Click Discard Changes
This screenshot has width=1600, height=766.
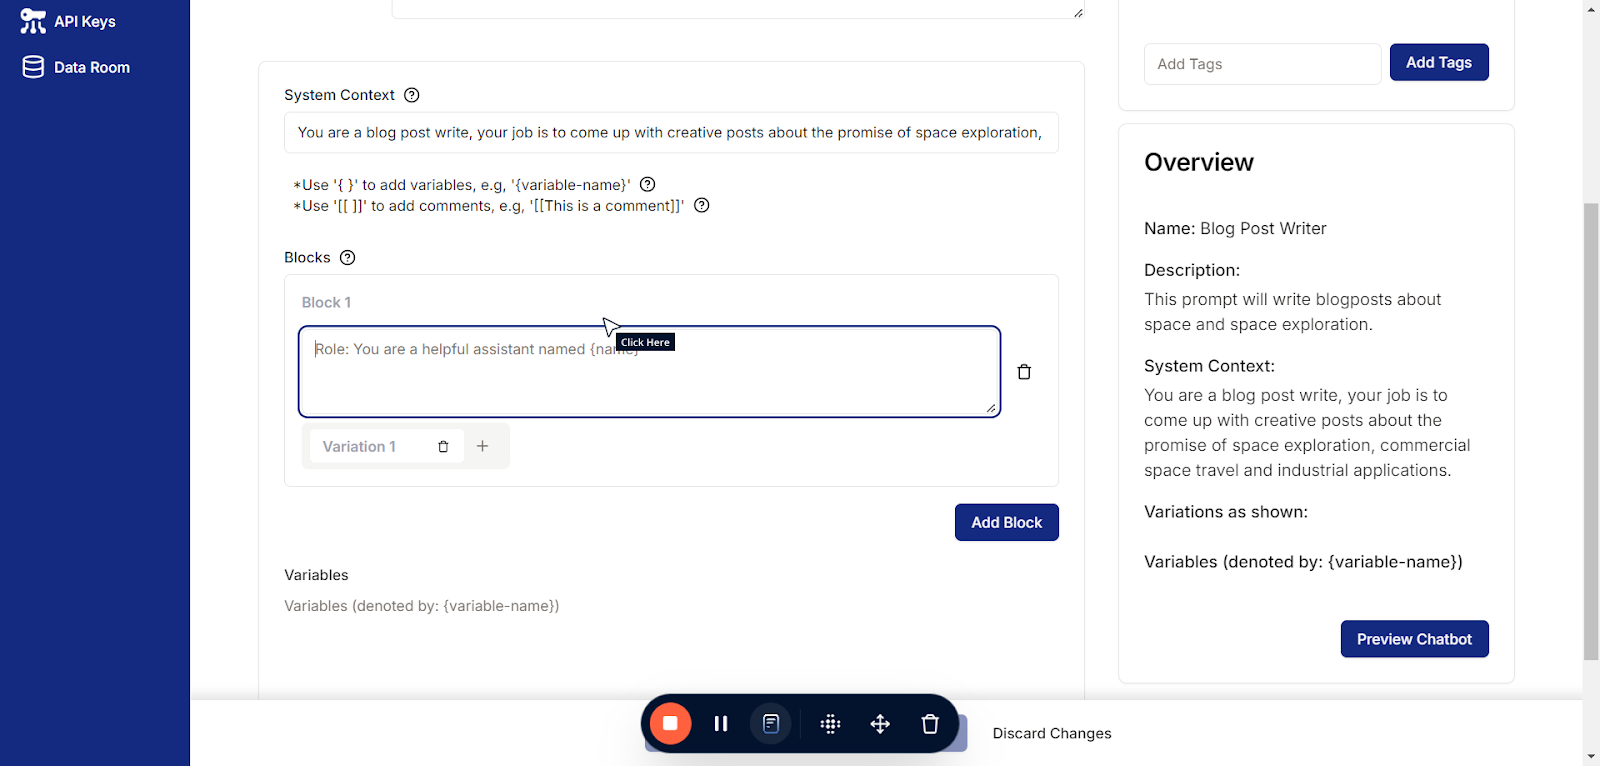1051,733
